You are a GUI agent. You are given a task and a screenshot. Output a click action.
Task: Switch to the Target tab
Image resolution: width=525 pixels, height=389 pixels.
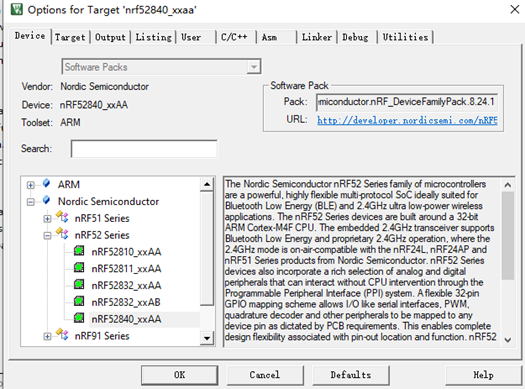point(70,37)
